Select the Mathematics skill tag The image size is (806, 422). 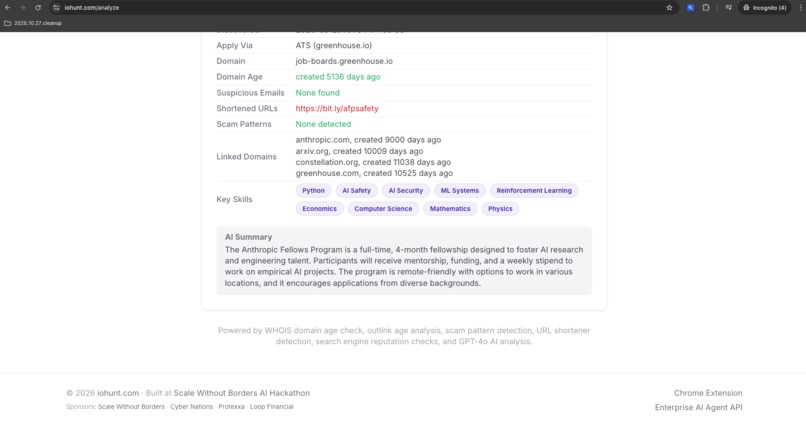[450, 209]
